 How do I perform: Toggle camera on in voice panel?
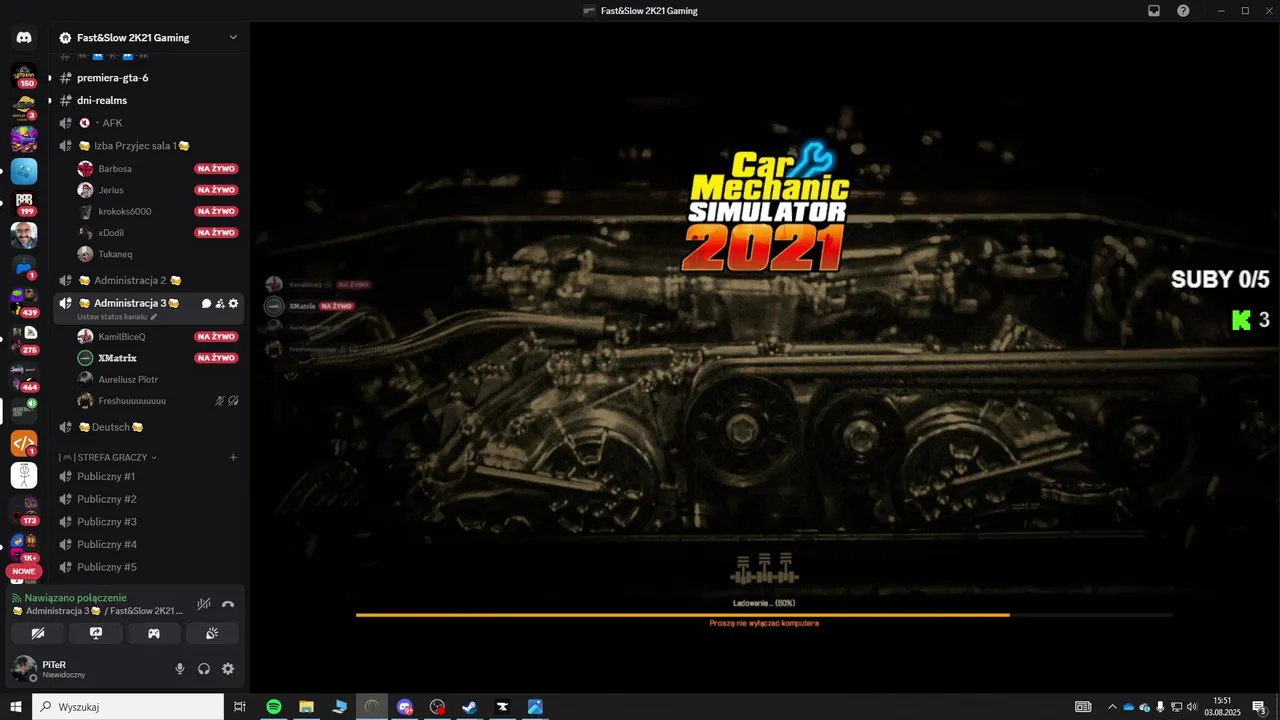pos(38,633)
